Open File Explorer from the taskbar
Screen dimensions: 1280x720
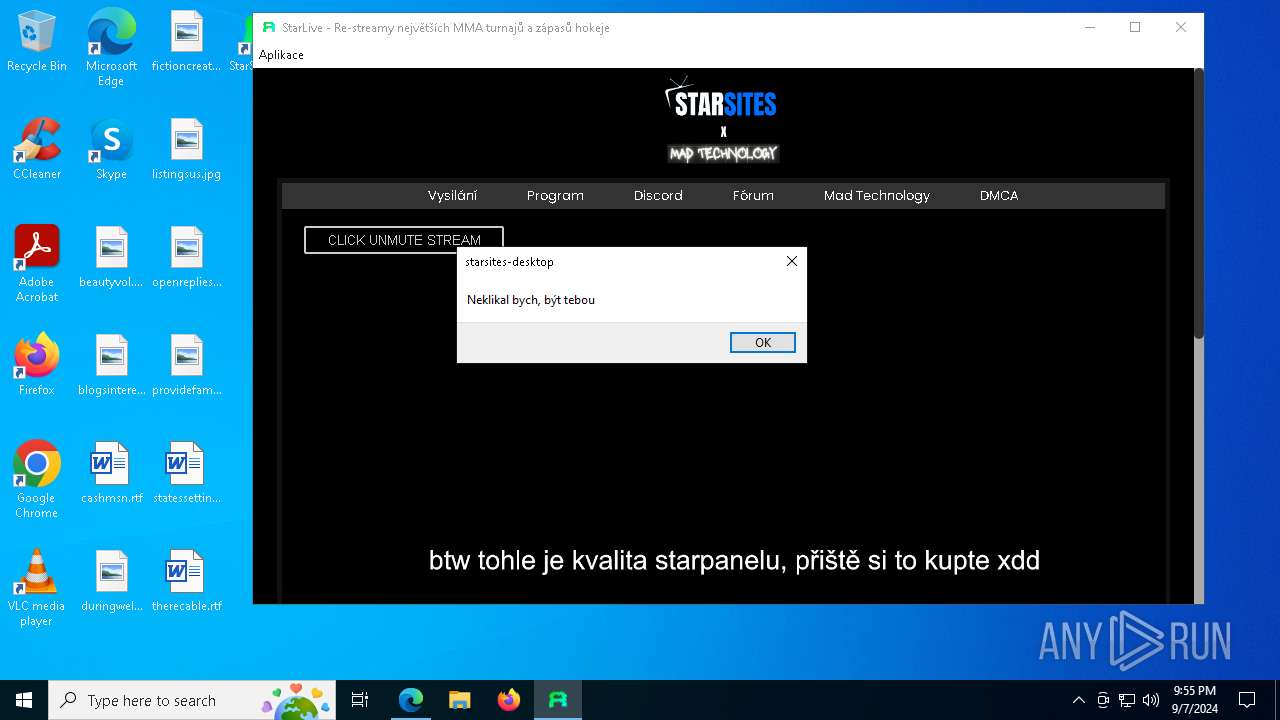coord(460,700)
